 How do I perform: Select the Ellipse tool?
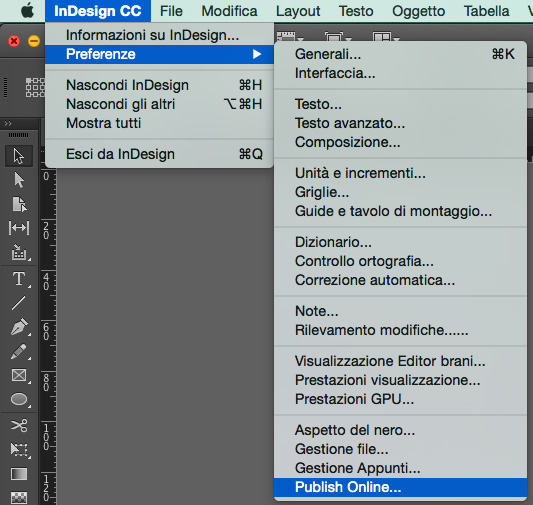pyautogui.click(x=19, y=400)
